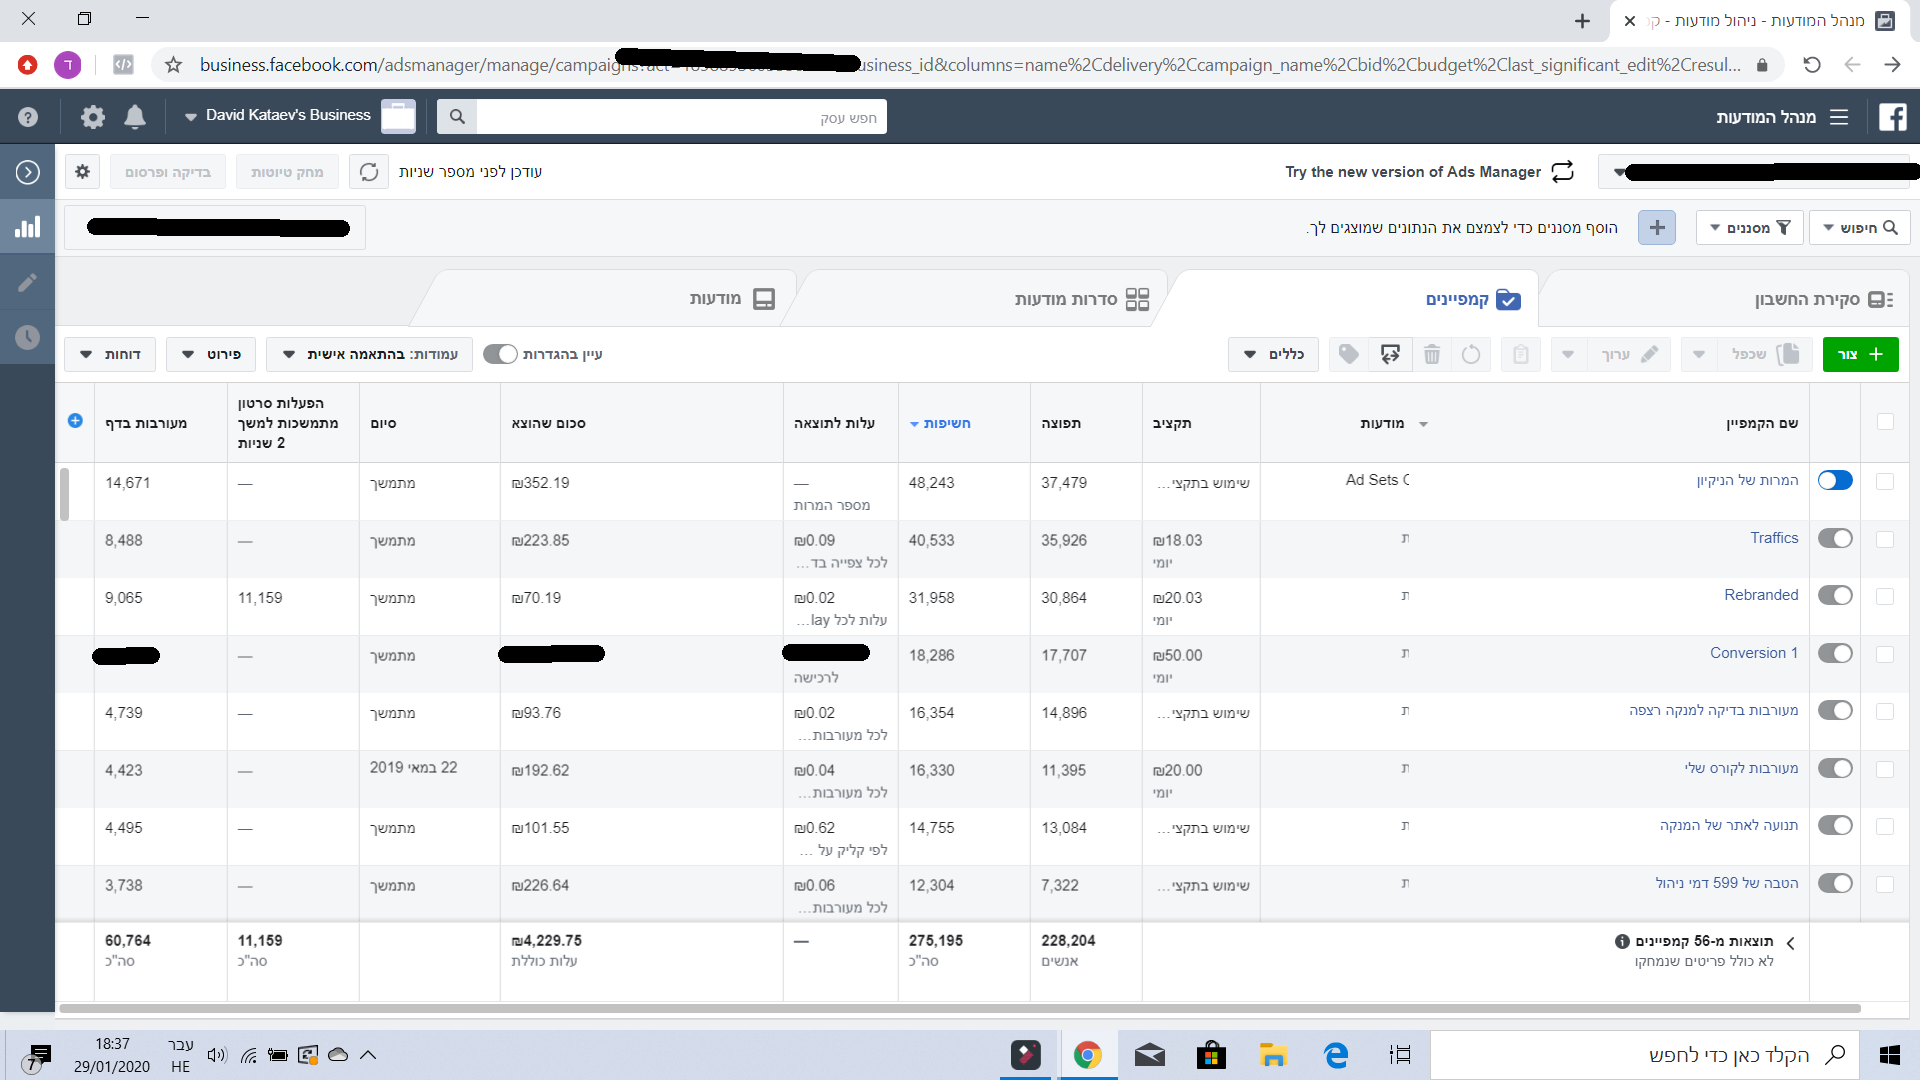Check the select-all header checkbox
The width and height of the screenshot is (1920, 1080).
[1885, 422]
